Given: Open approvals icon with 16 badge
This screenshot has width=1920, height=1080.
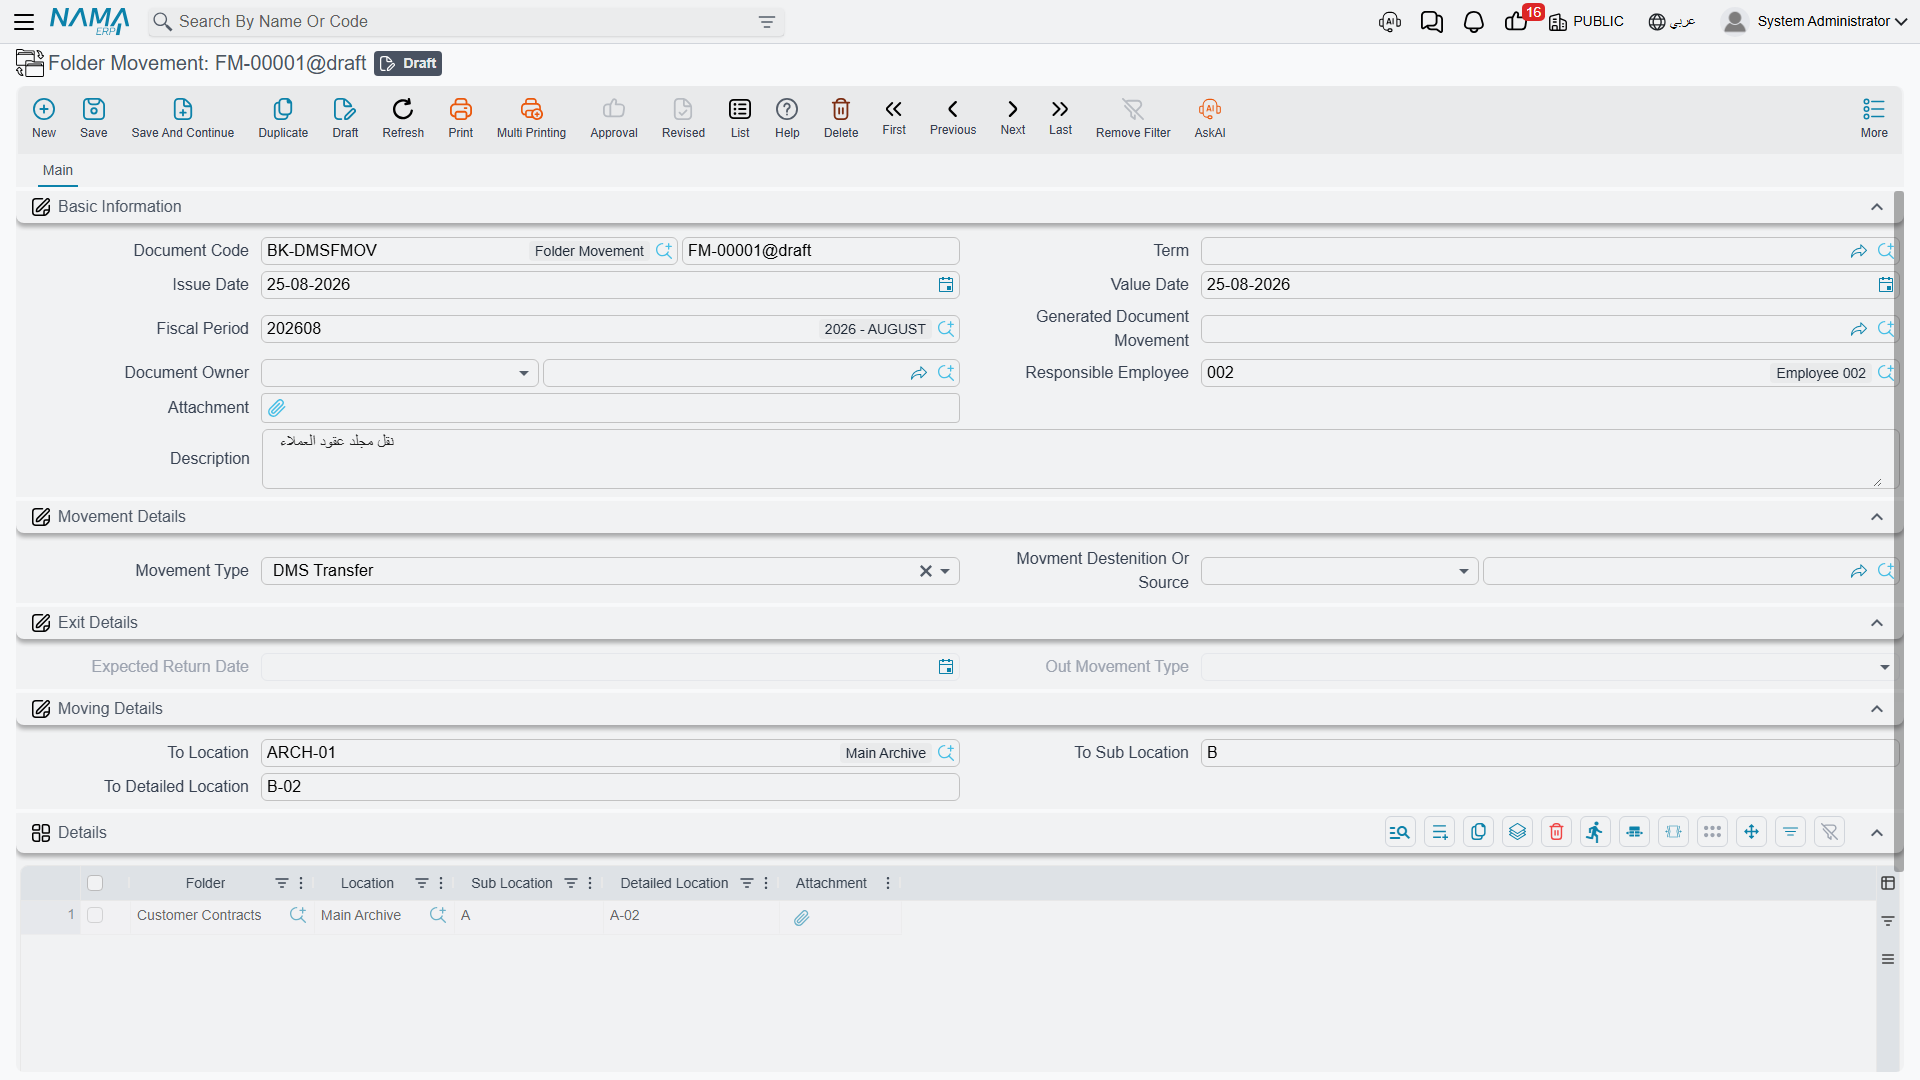Looking at the screenshot, I should tap(1517, 22).
